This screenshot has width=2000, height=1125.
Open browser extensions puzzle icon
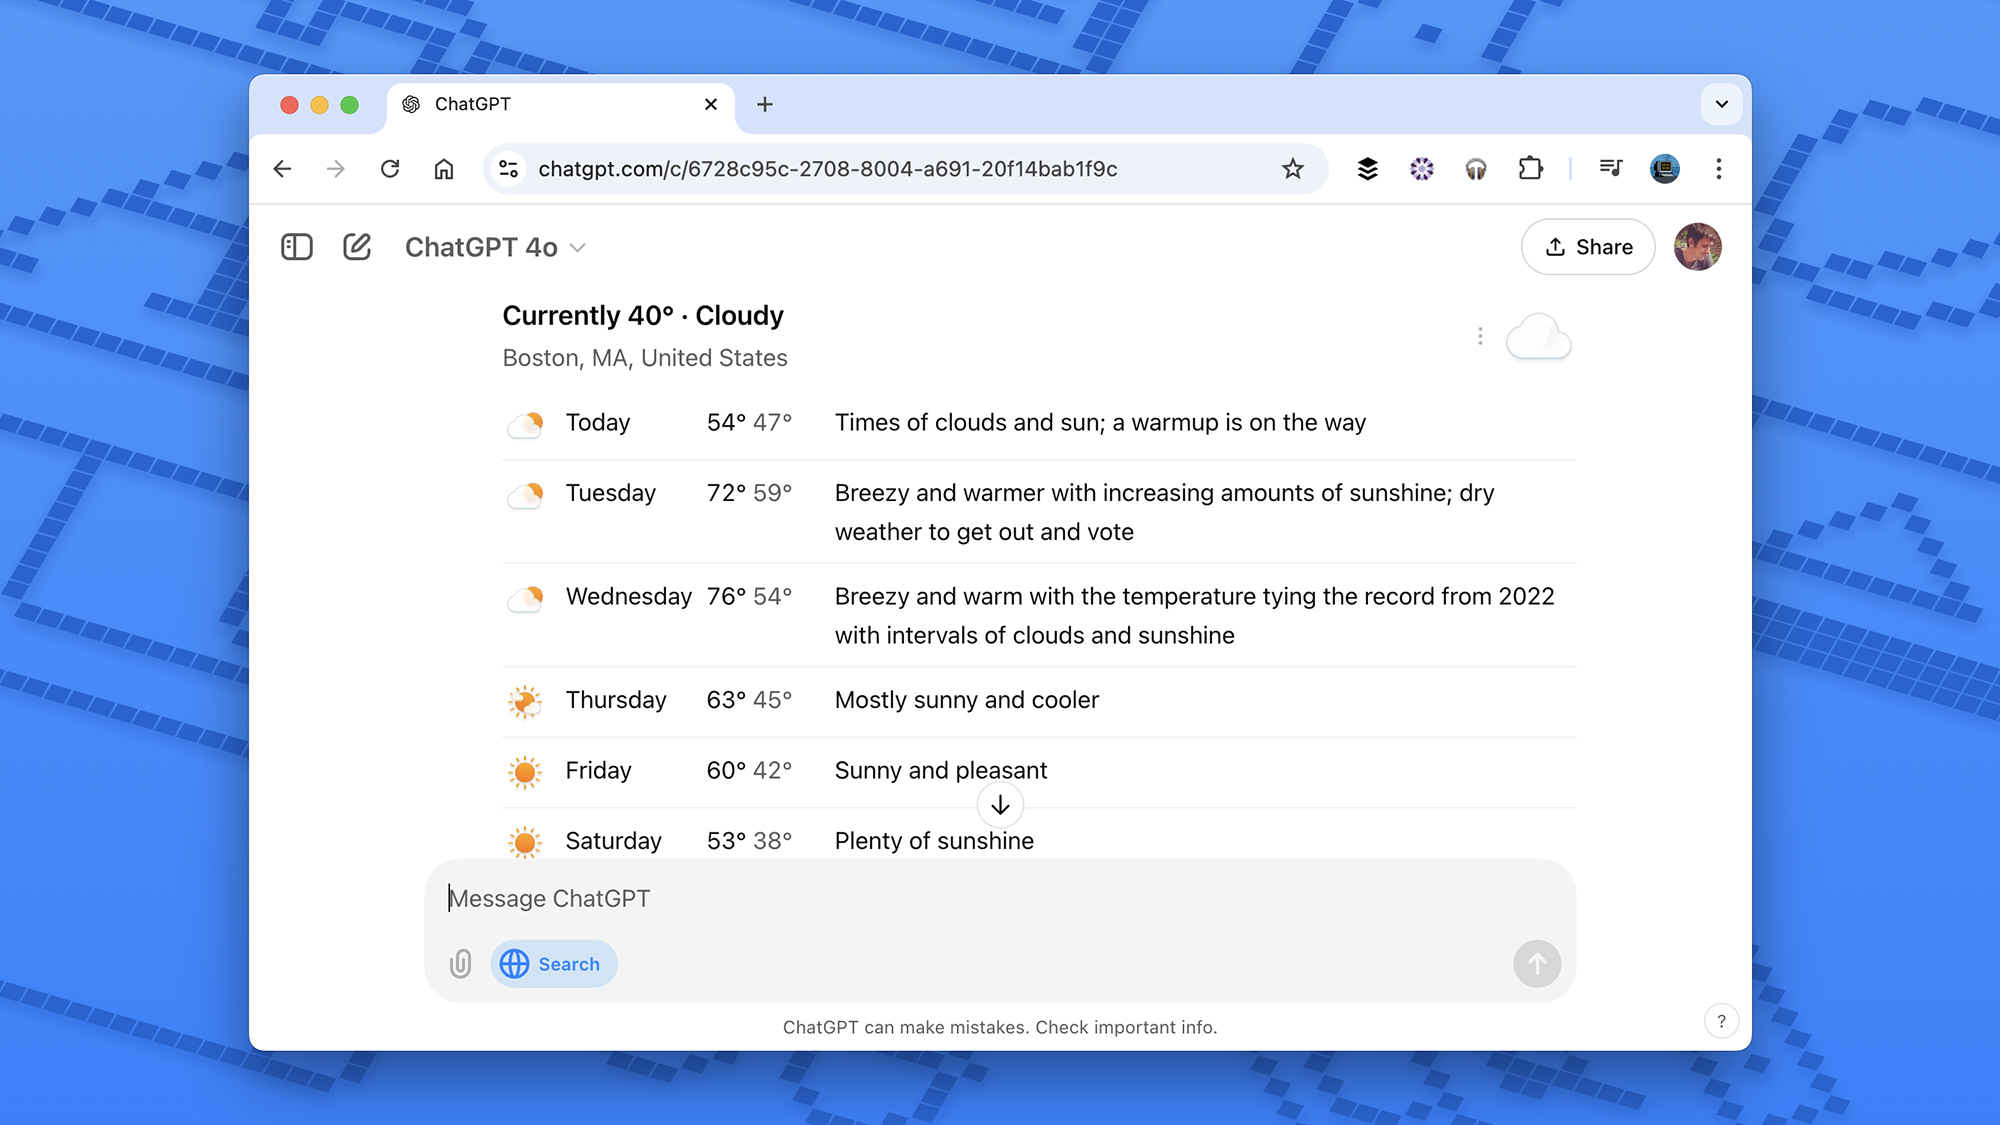pos(1530,169)
